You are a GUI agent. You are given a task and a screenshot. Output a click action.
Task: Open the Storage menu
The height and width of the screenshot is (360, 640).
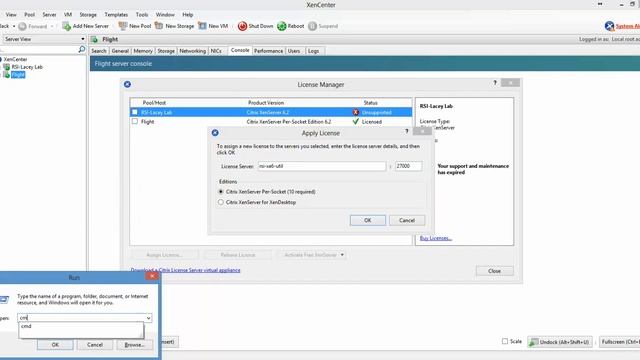pyautogui.click(x=88, y=15)
